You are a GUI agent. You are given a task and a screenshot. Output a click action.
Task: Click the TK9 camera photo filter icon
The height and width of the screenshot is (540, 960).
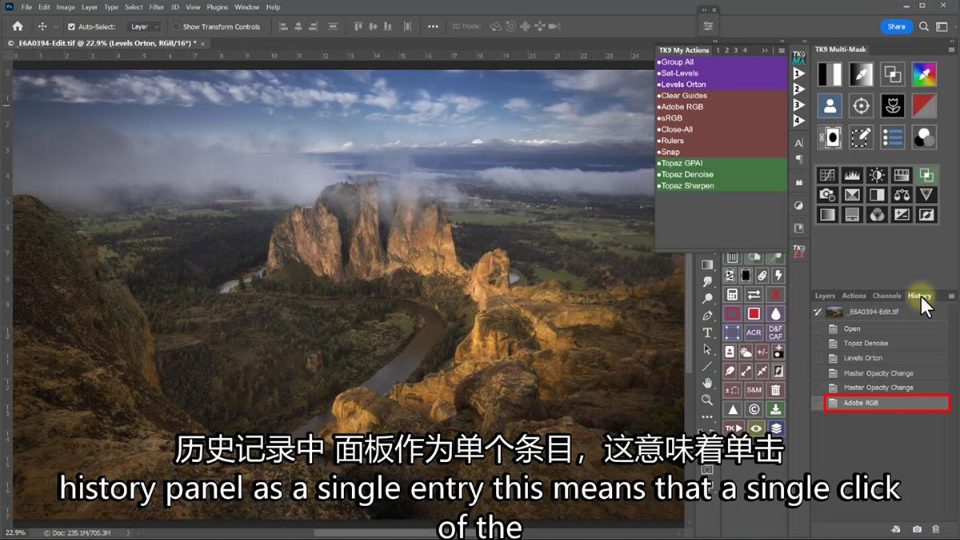click(x=827, y=195)
